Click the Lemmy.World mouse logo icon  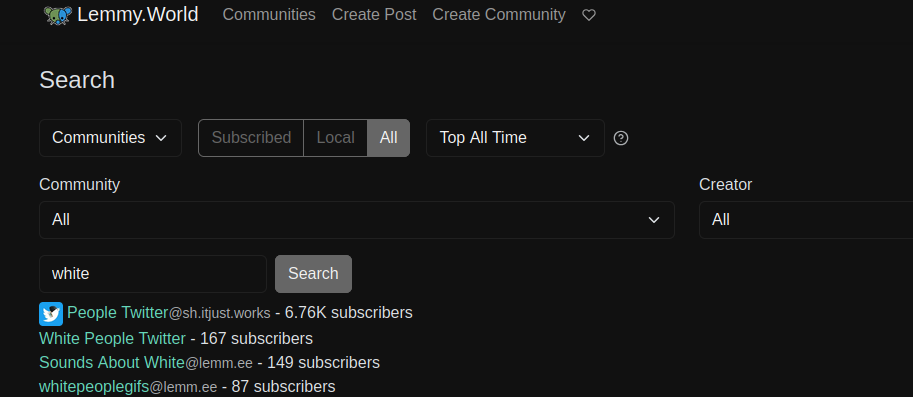pos(58,15)
